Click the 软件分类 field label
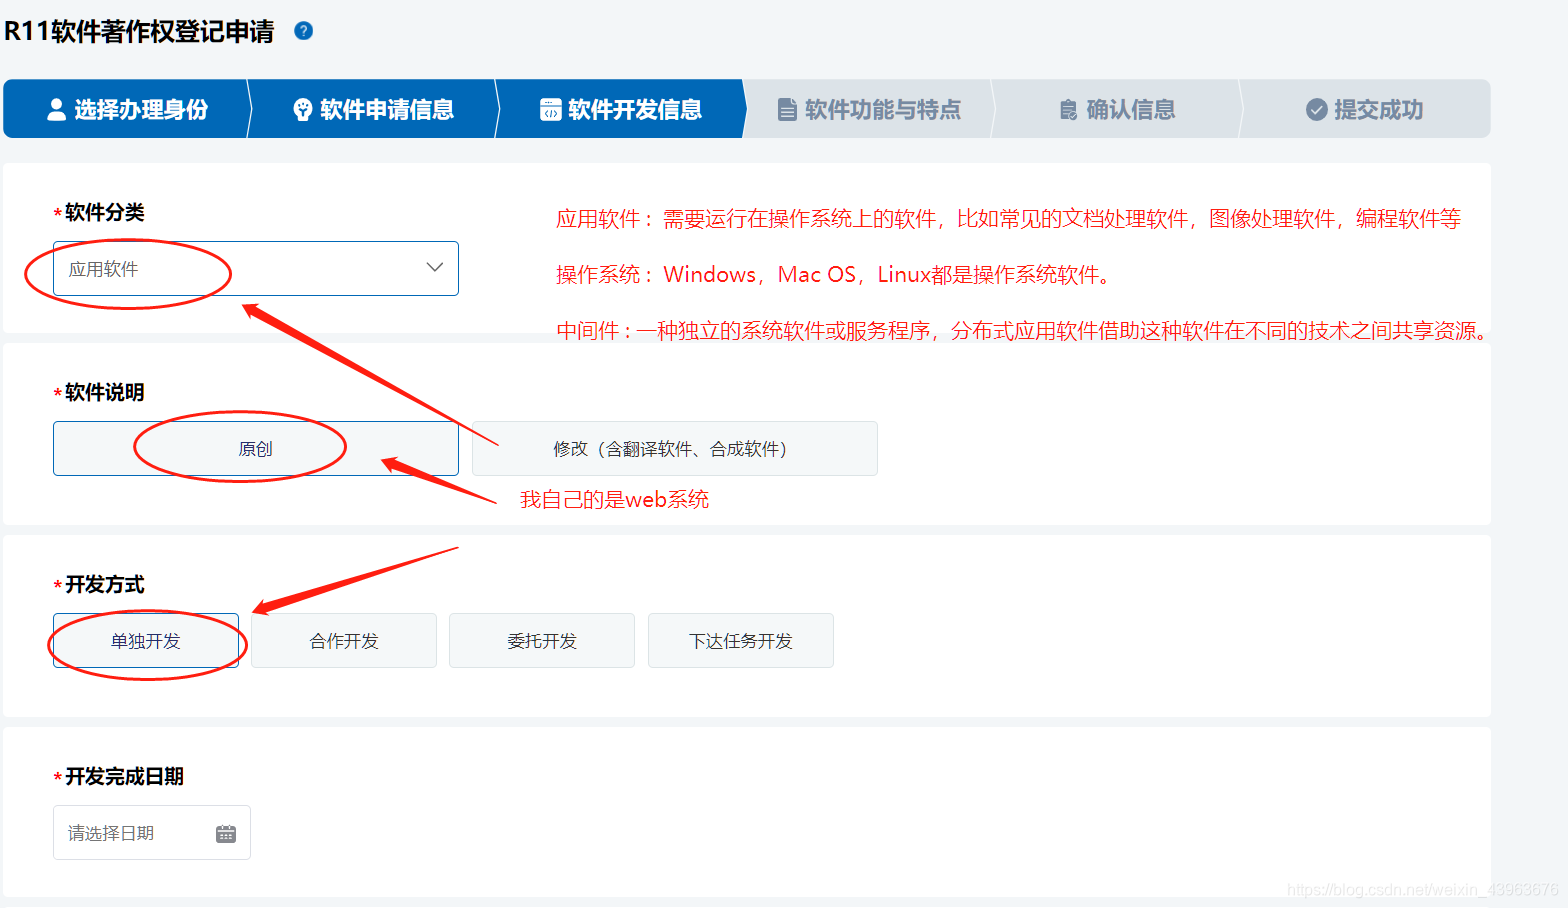 point(104,213)
